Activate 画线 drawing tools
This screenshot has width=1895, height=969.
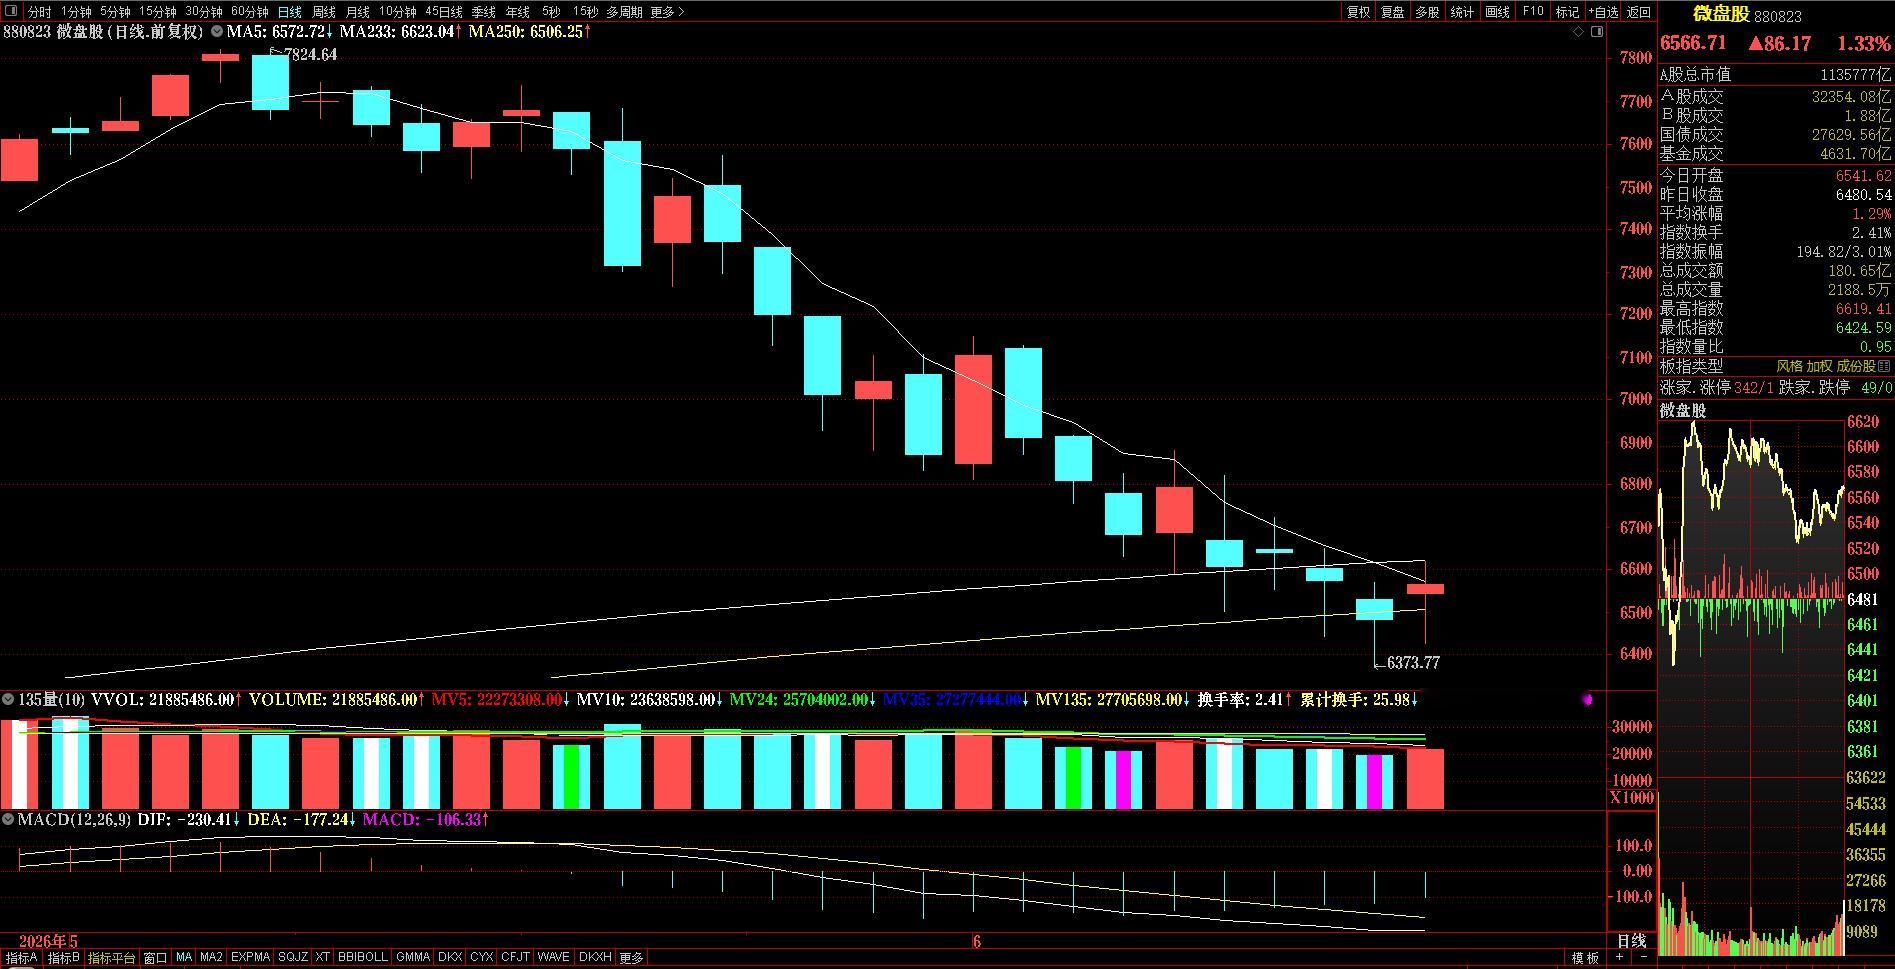point(1497,12)
